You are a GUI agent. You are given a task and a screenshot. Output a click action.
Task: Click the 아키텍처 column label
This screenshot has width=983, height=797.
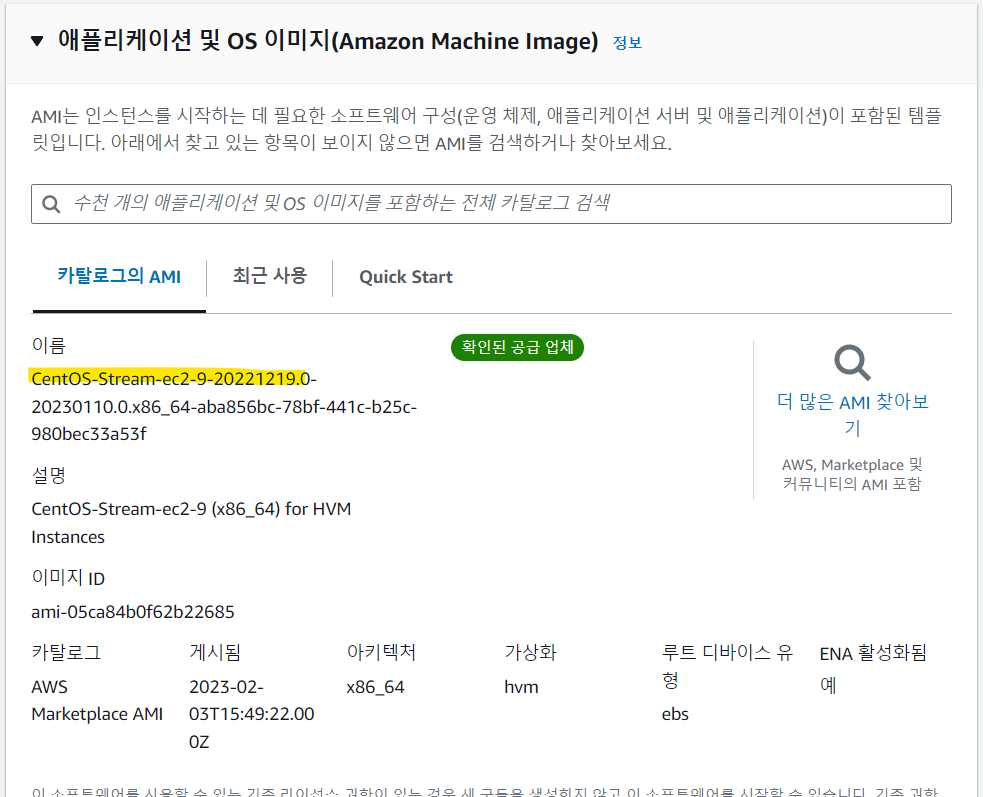[x=381, y=652]
